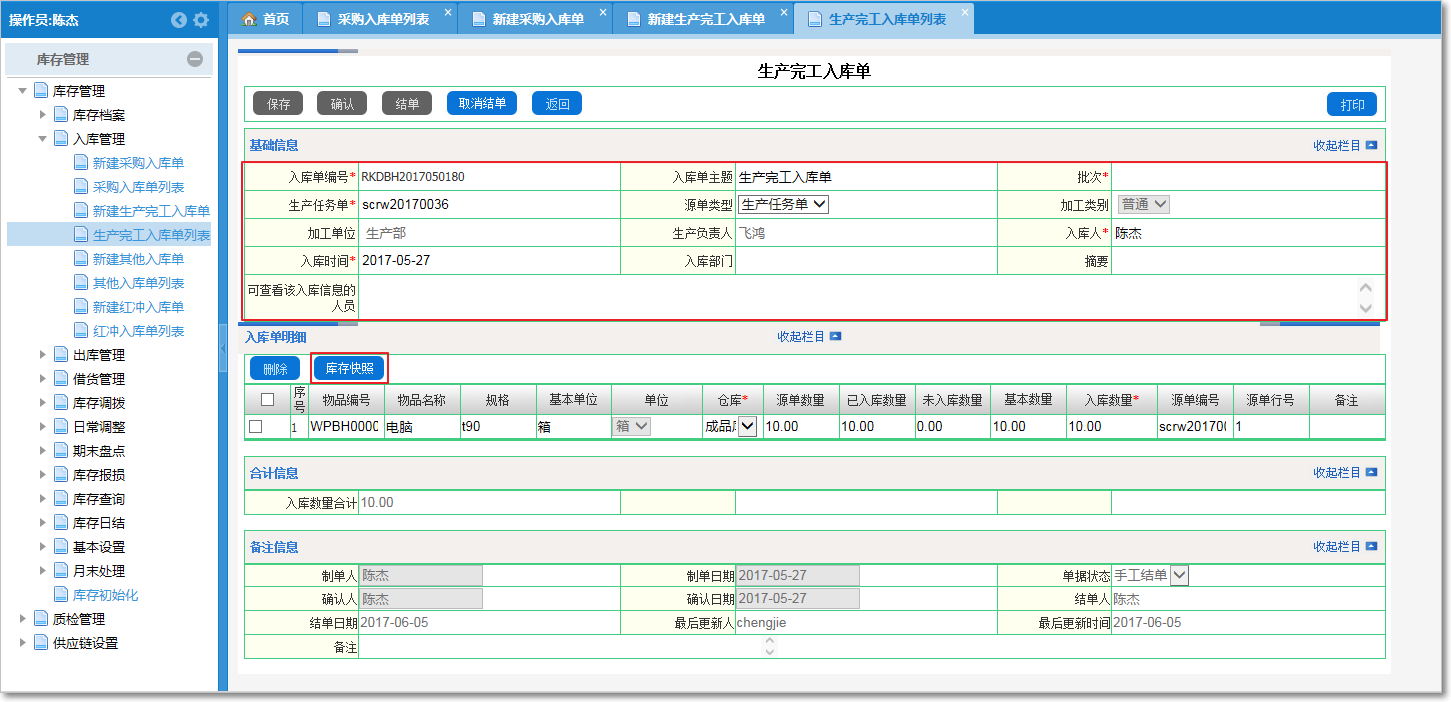The image size is (1451, 702).
Task: Open the 源单类型 dropdown
Action: pos(783,204)
